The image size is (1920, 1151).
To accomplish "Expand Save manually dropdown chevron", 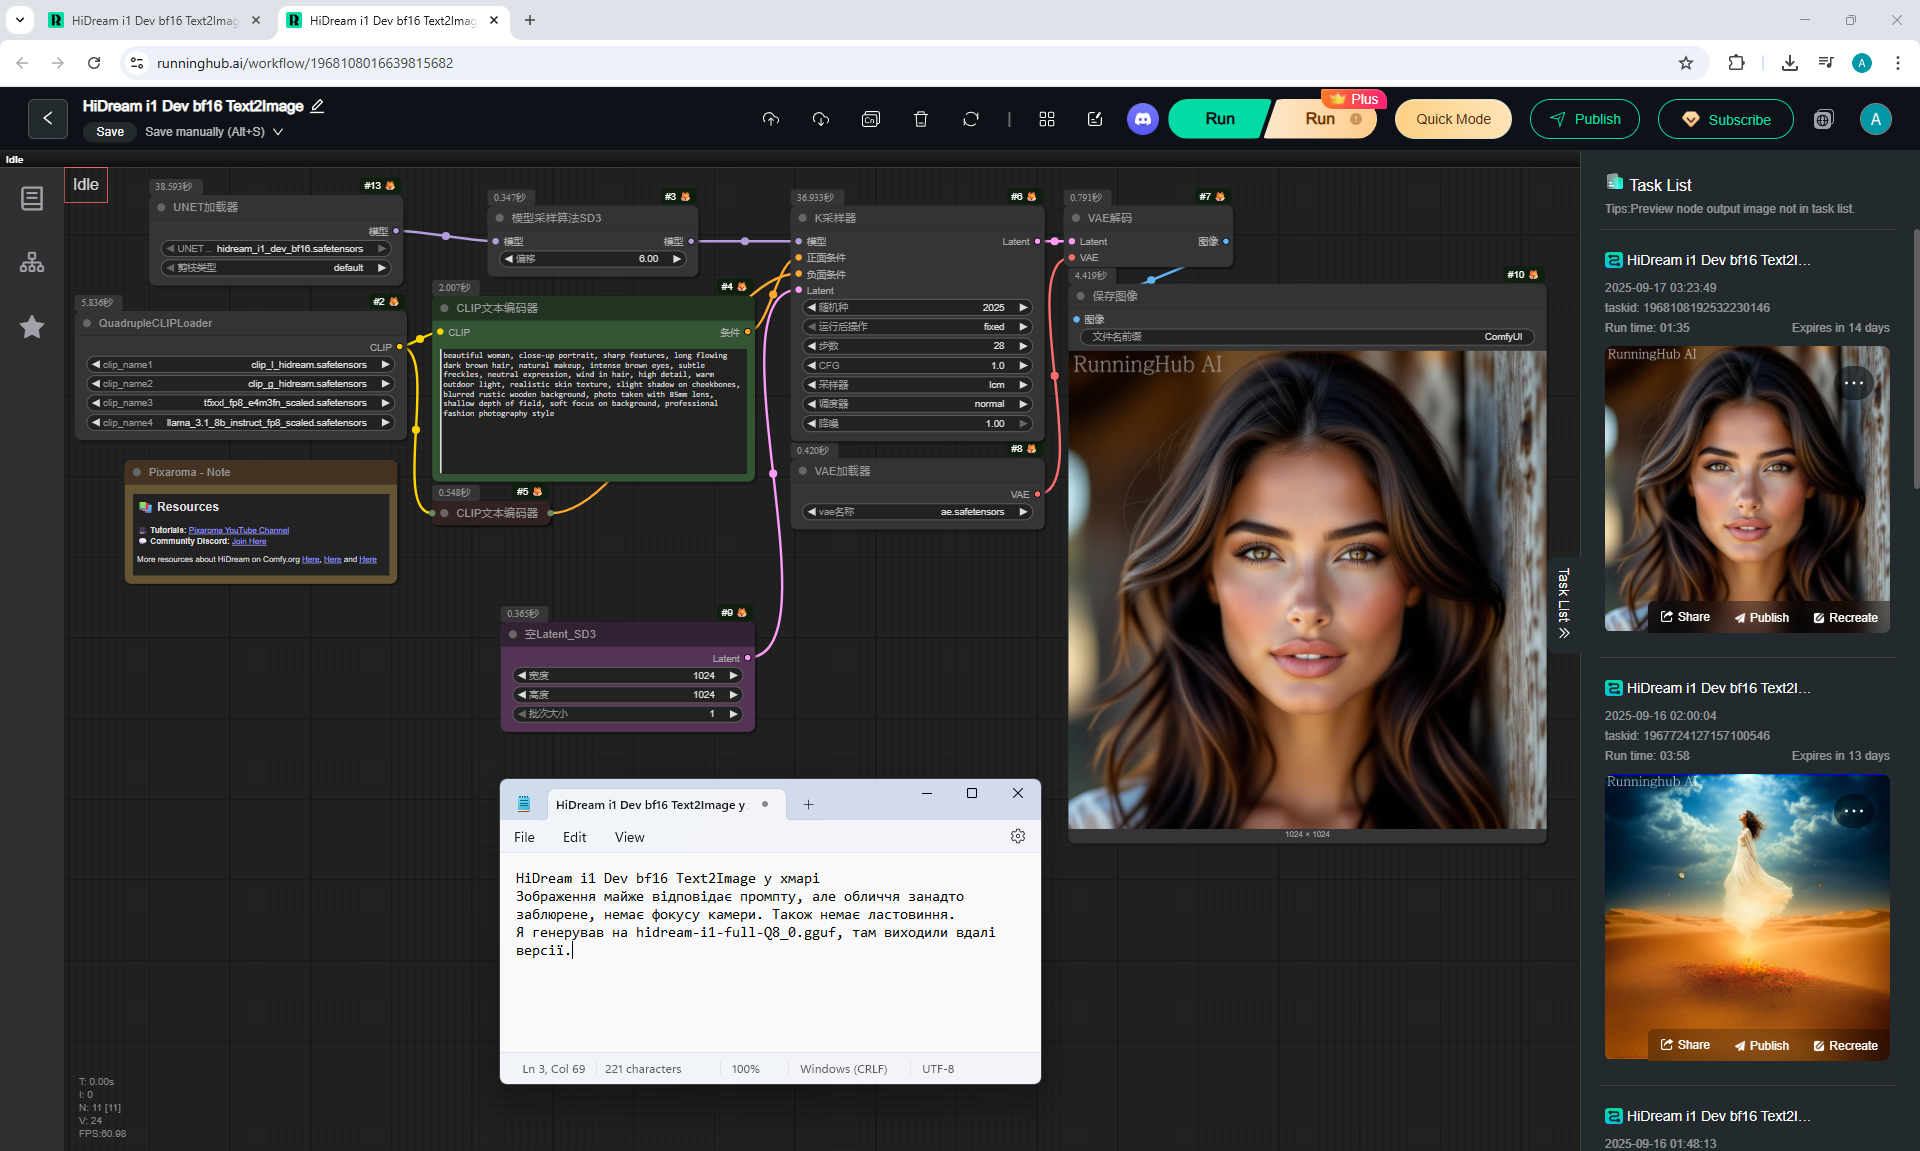I will pos(278,132).
